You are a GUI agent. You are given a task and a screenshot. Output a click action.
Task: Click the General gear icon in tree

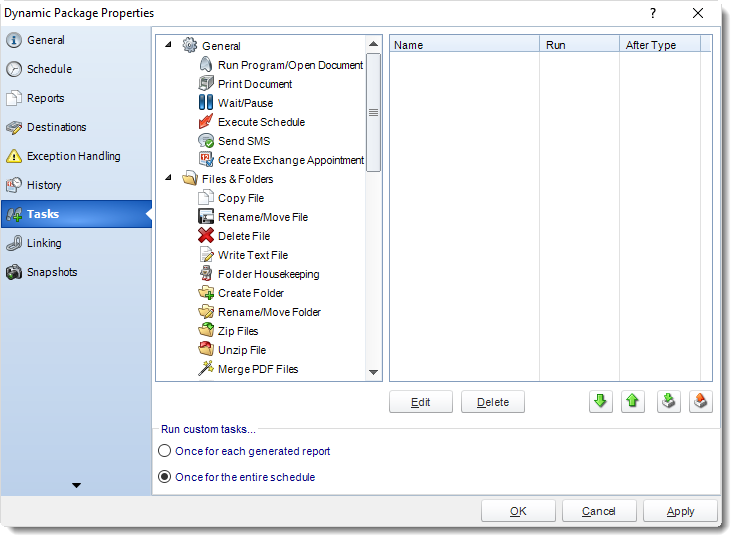click(x=189, y=45)
